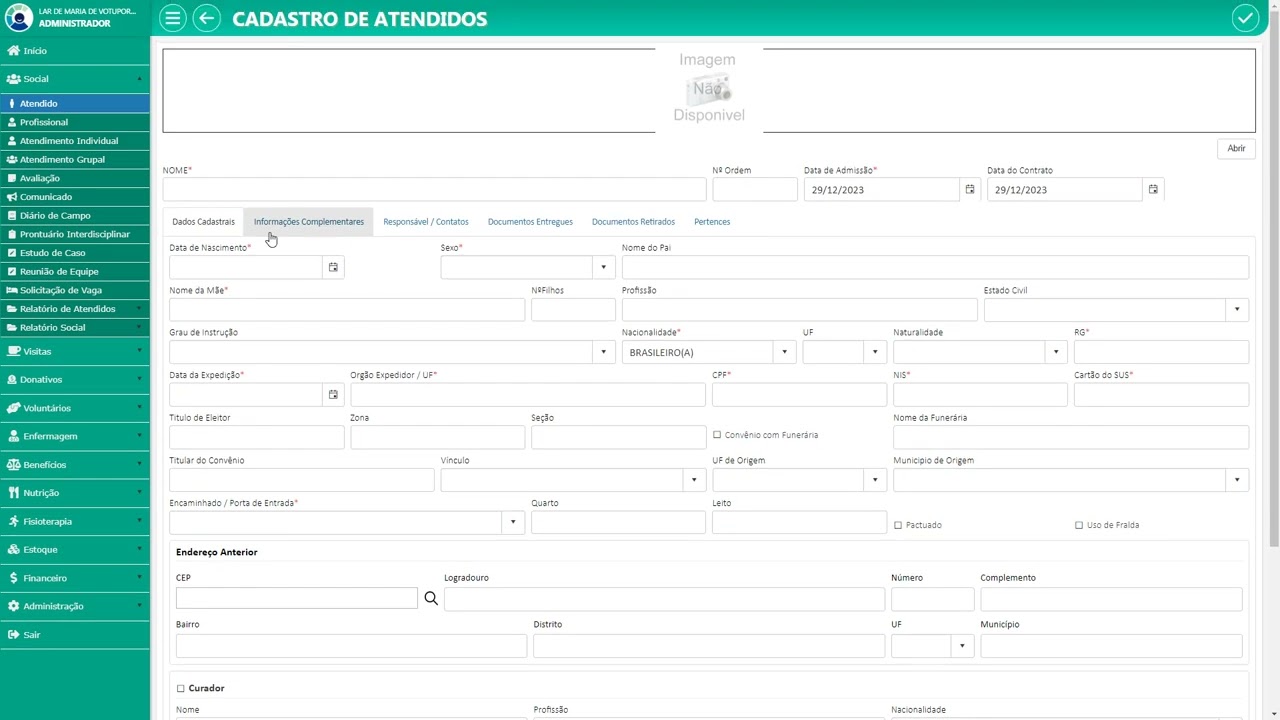Enable the Convênio com Funerária checkbox

pyautogui.click(x=717, y=435)
